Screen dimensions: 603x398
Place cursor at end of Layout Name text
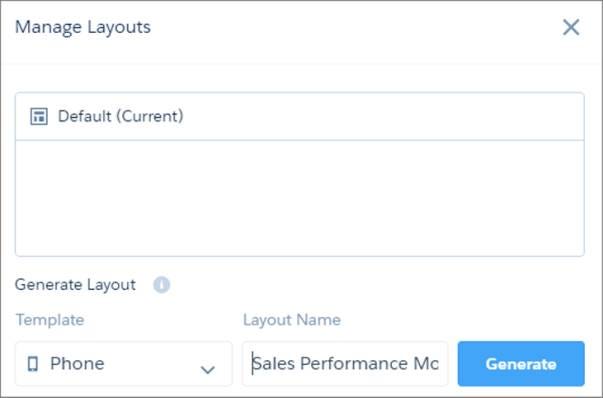click(x=439, y=363)
